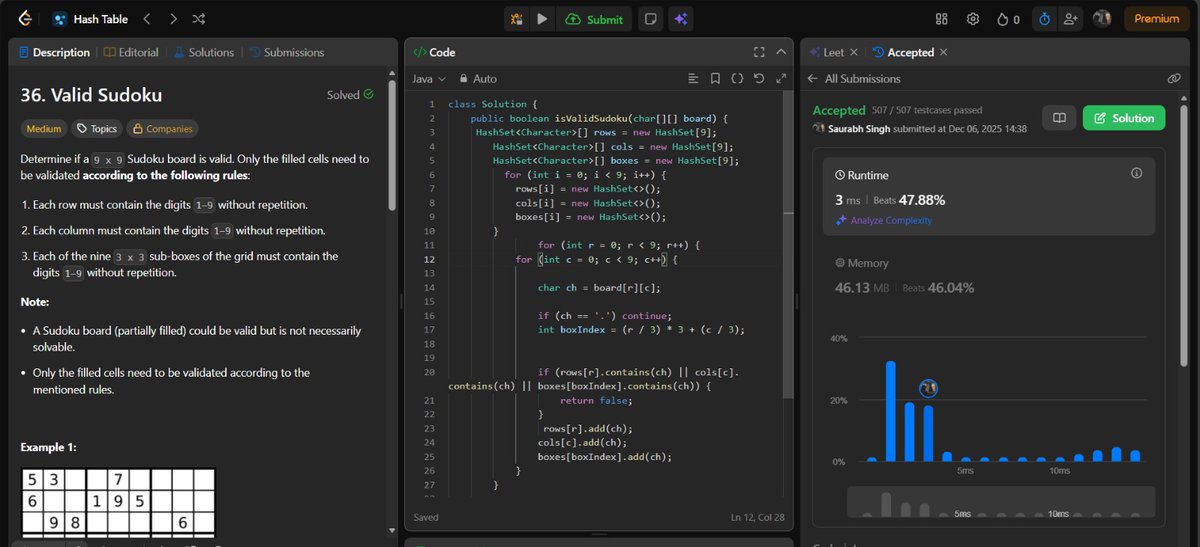The image size is (1200, 547).
Task: Switch to the Editorial tab
Action: pos(131,52)
